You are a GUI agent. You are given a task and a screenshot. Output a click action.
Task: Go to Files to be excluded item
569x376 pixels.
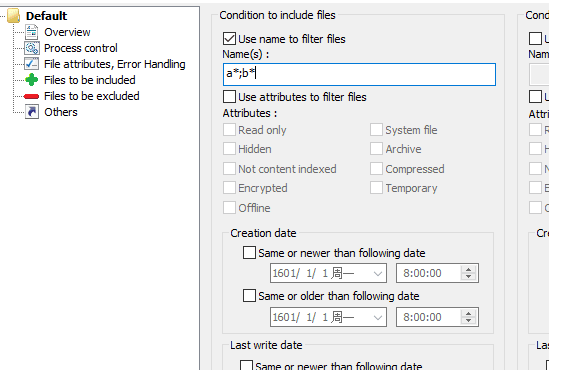tap(92, 96)
